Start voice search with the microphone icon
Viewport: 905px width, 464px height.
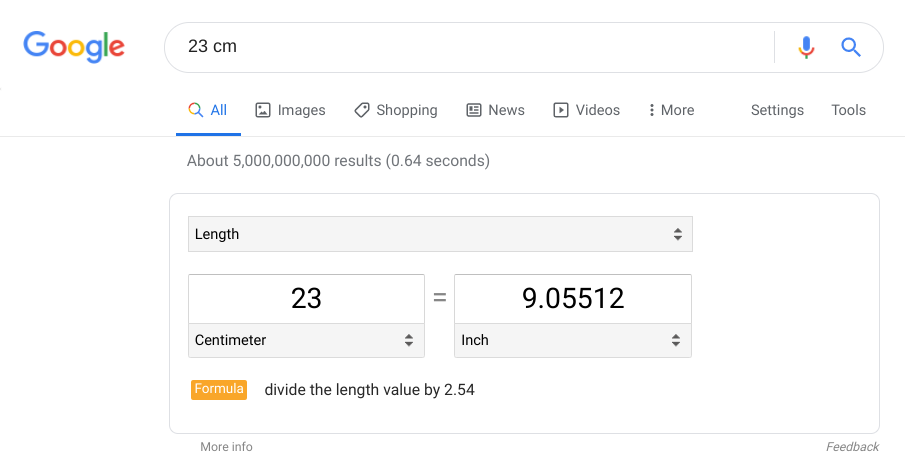pyautogui.click(x=806, y=47)
